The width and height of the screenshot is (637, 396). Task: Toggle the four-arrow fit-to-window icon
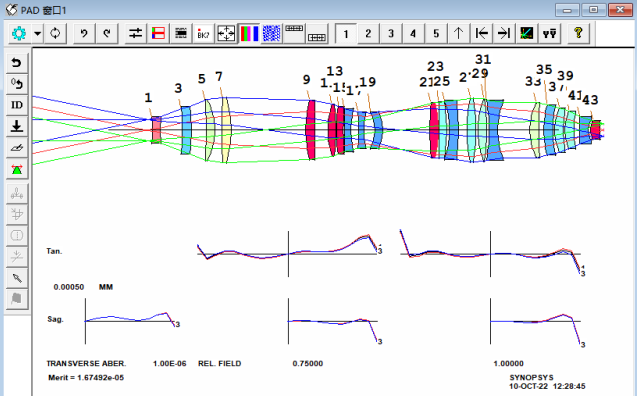click(226, 33)
